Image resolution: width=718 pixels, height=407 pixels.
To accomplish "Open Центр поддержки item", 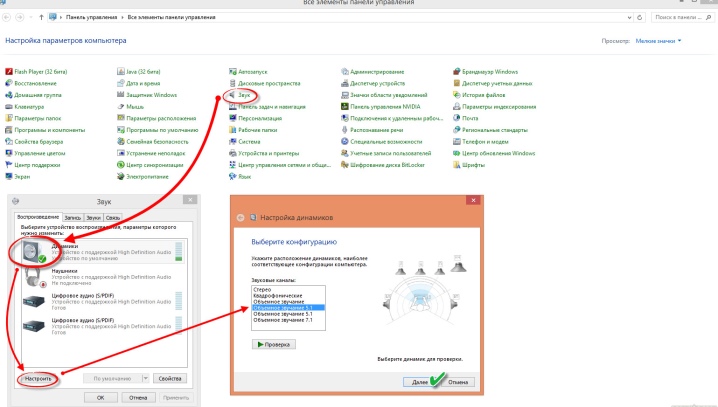I will [x=33, y=165].
